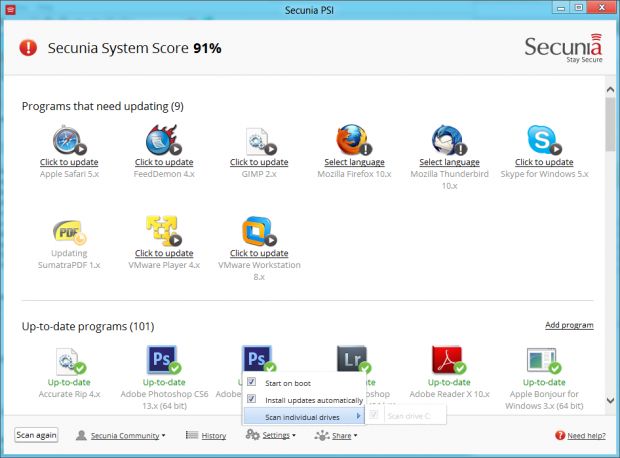Click 'Click to update' for Apple Safari
The width and height of the screenshot is (620, 458).
coord(69,162)
